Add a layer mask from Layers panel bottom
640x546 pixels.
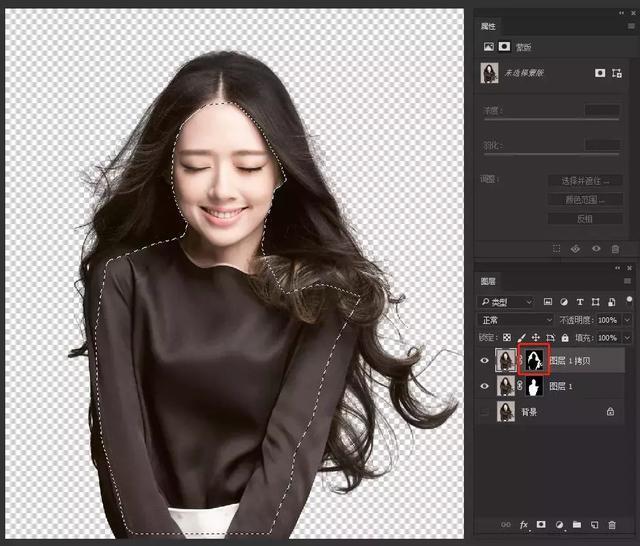(x=540, y=524)
